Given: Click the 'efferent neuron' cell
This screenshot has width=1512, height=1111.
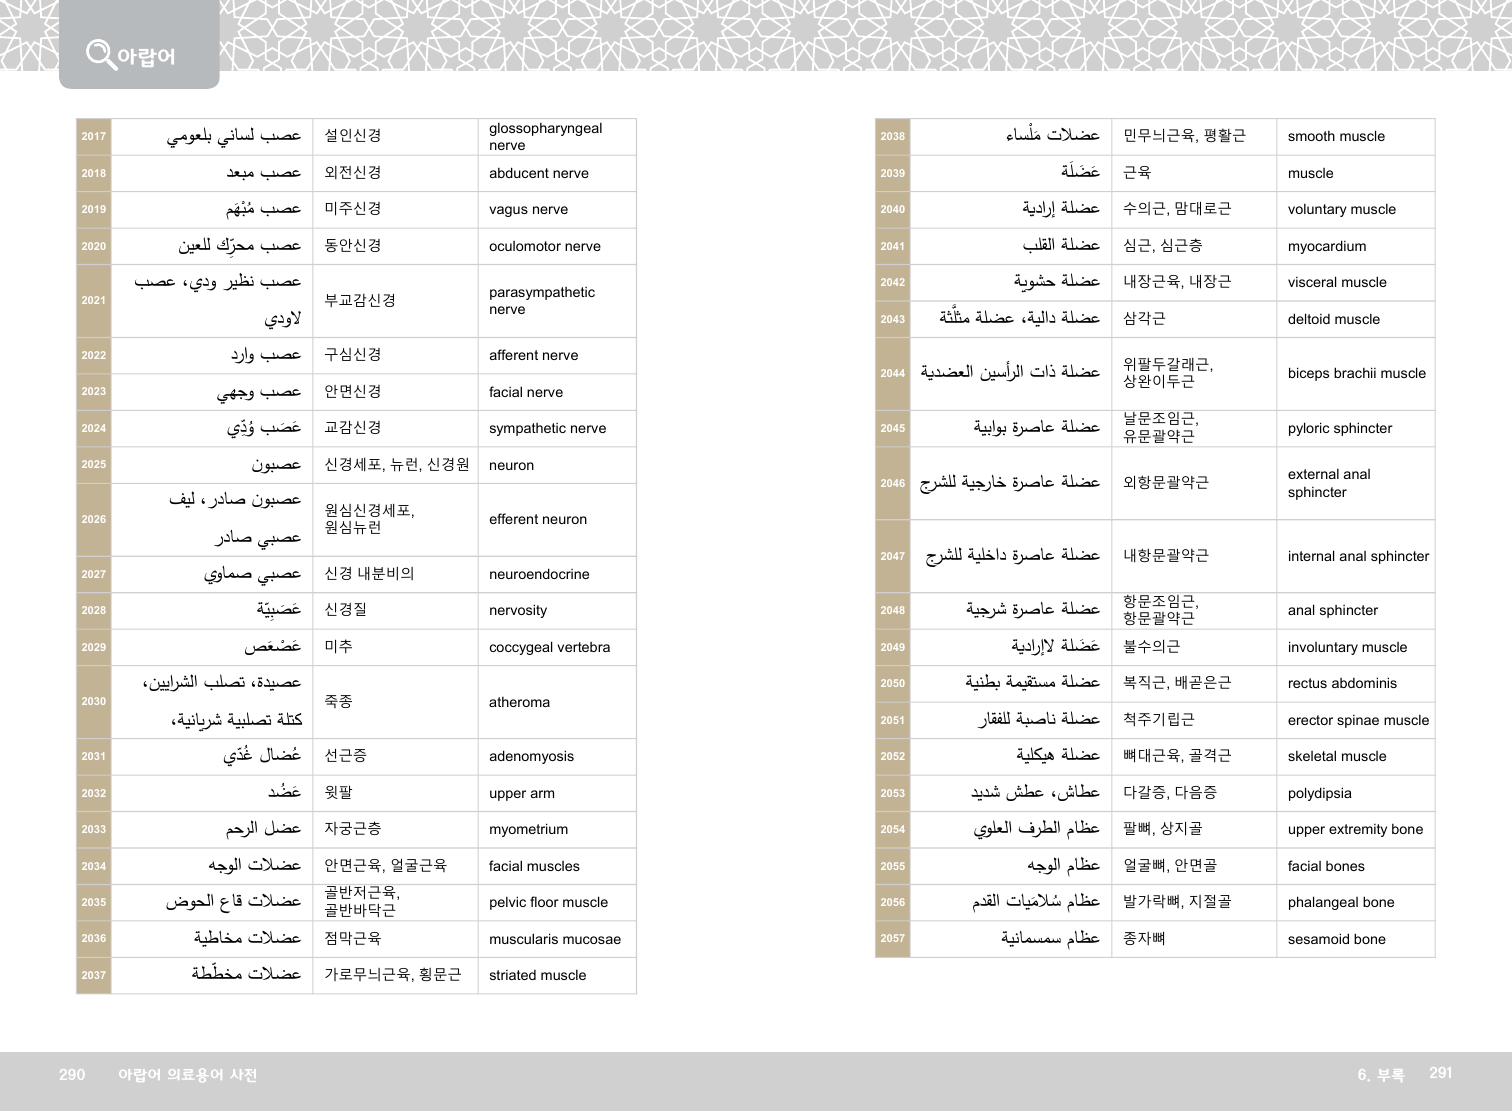Looking at the screenshot, I should pyautogui.click(x=538, y=520).
